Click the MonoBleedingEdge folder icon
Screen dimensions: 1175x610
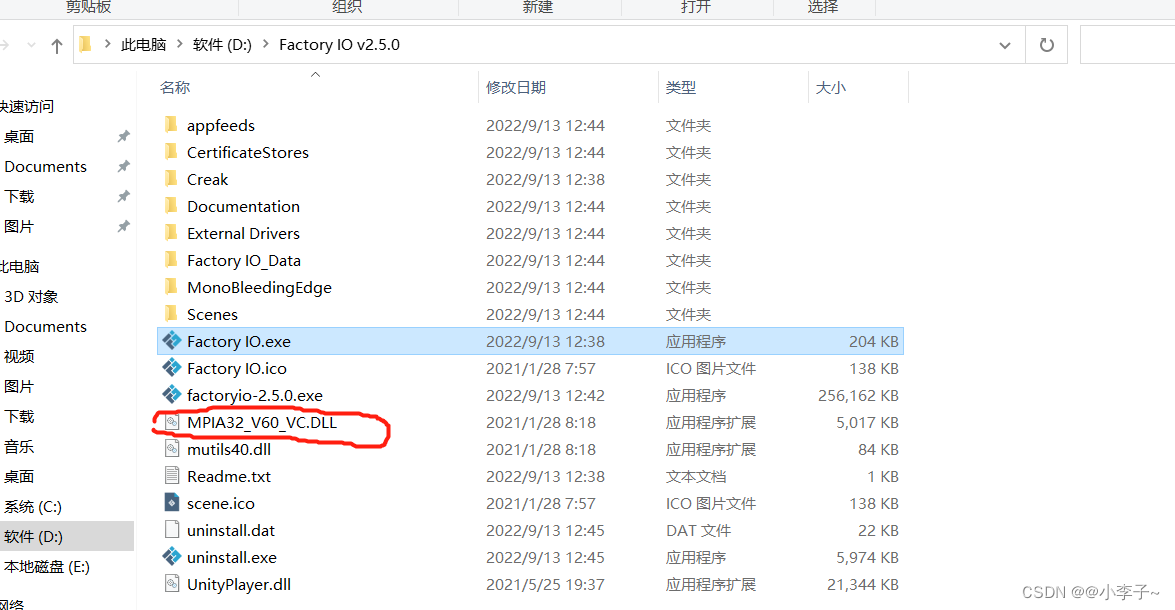click(x=171, y=286)
